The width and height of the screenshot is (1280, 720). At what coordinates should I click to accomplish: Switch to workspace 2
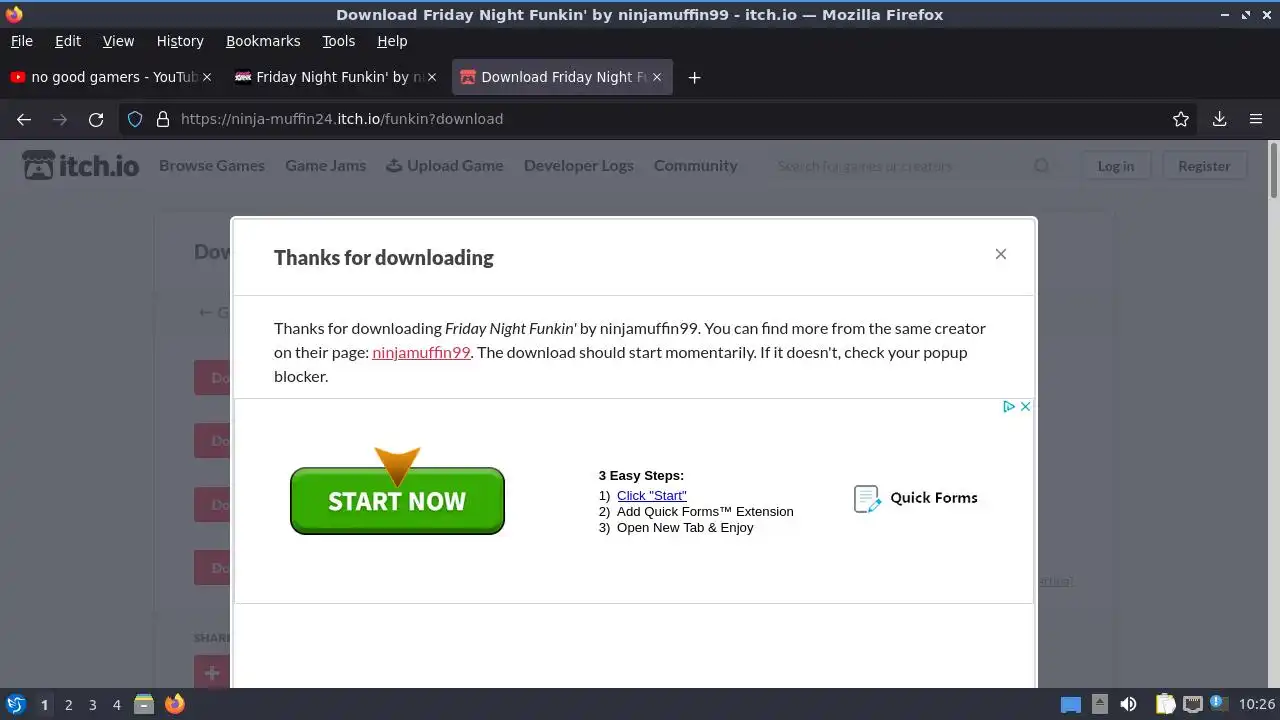[68, 705]
